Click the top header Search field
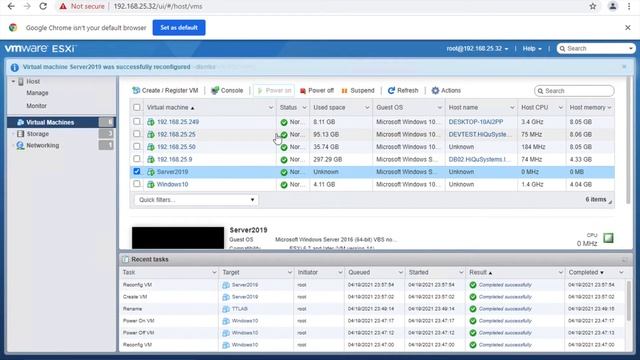The height and width of the screenshot is (360, 640). (x=596, y=49)
